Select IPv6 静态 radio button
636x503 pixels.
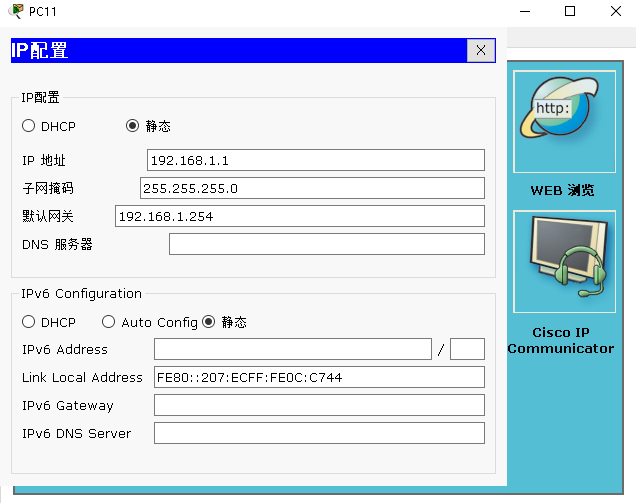click(208, 322)
